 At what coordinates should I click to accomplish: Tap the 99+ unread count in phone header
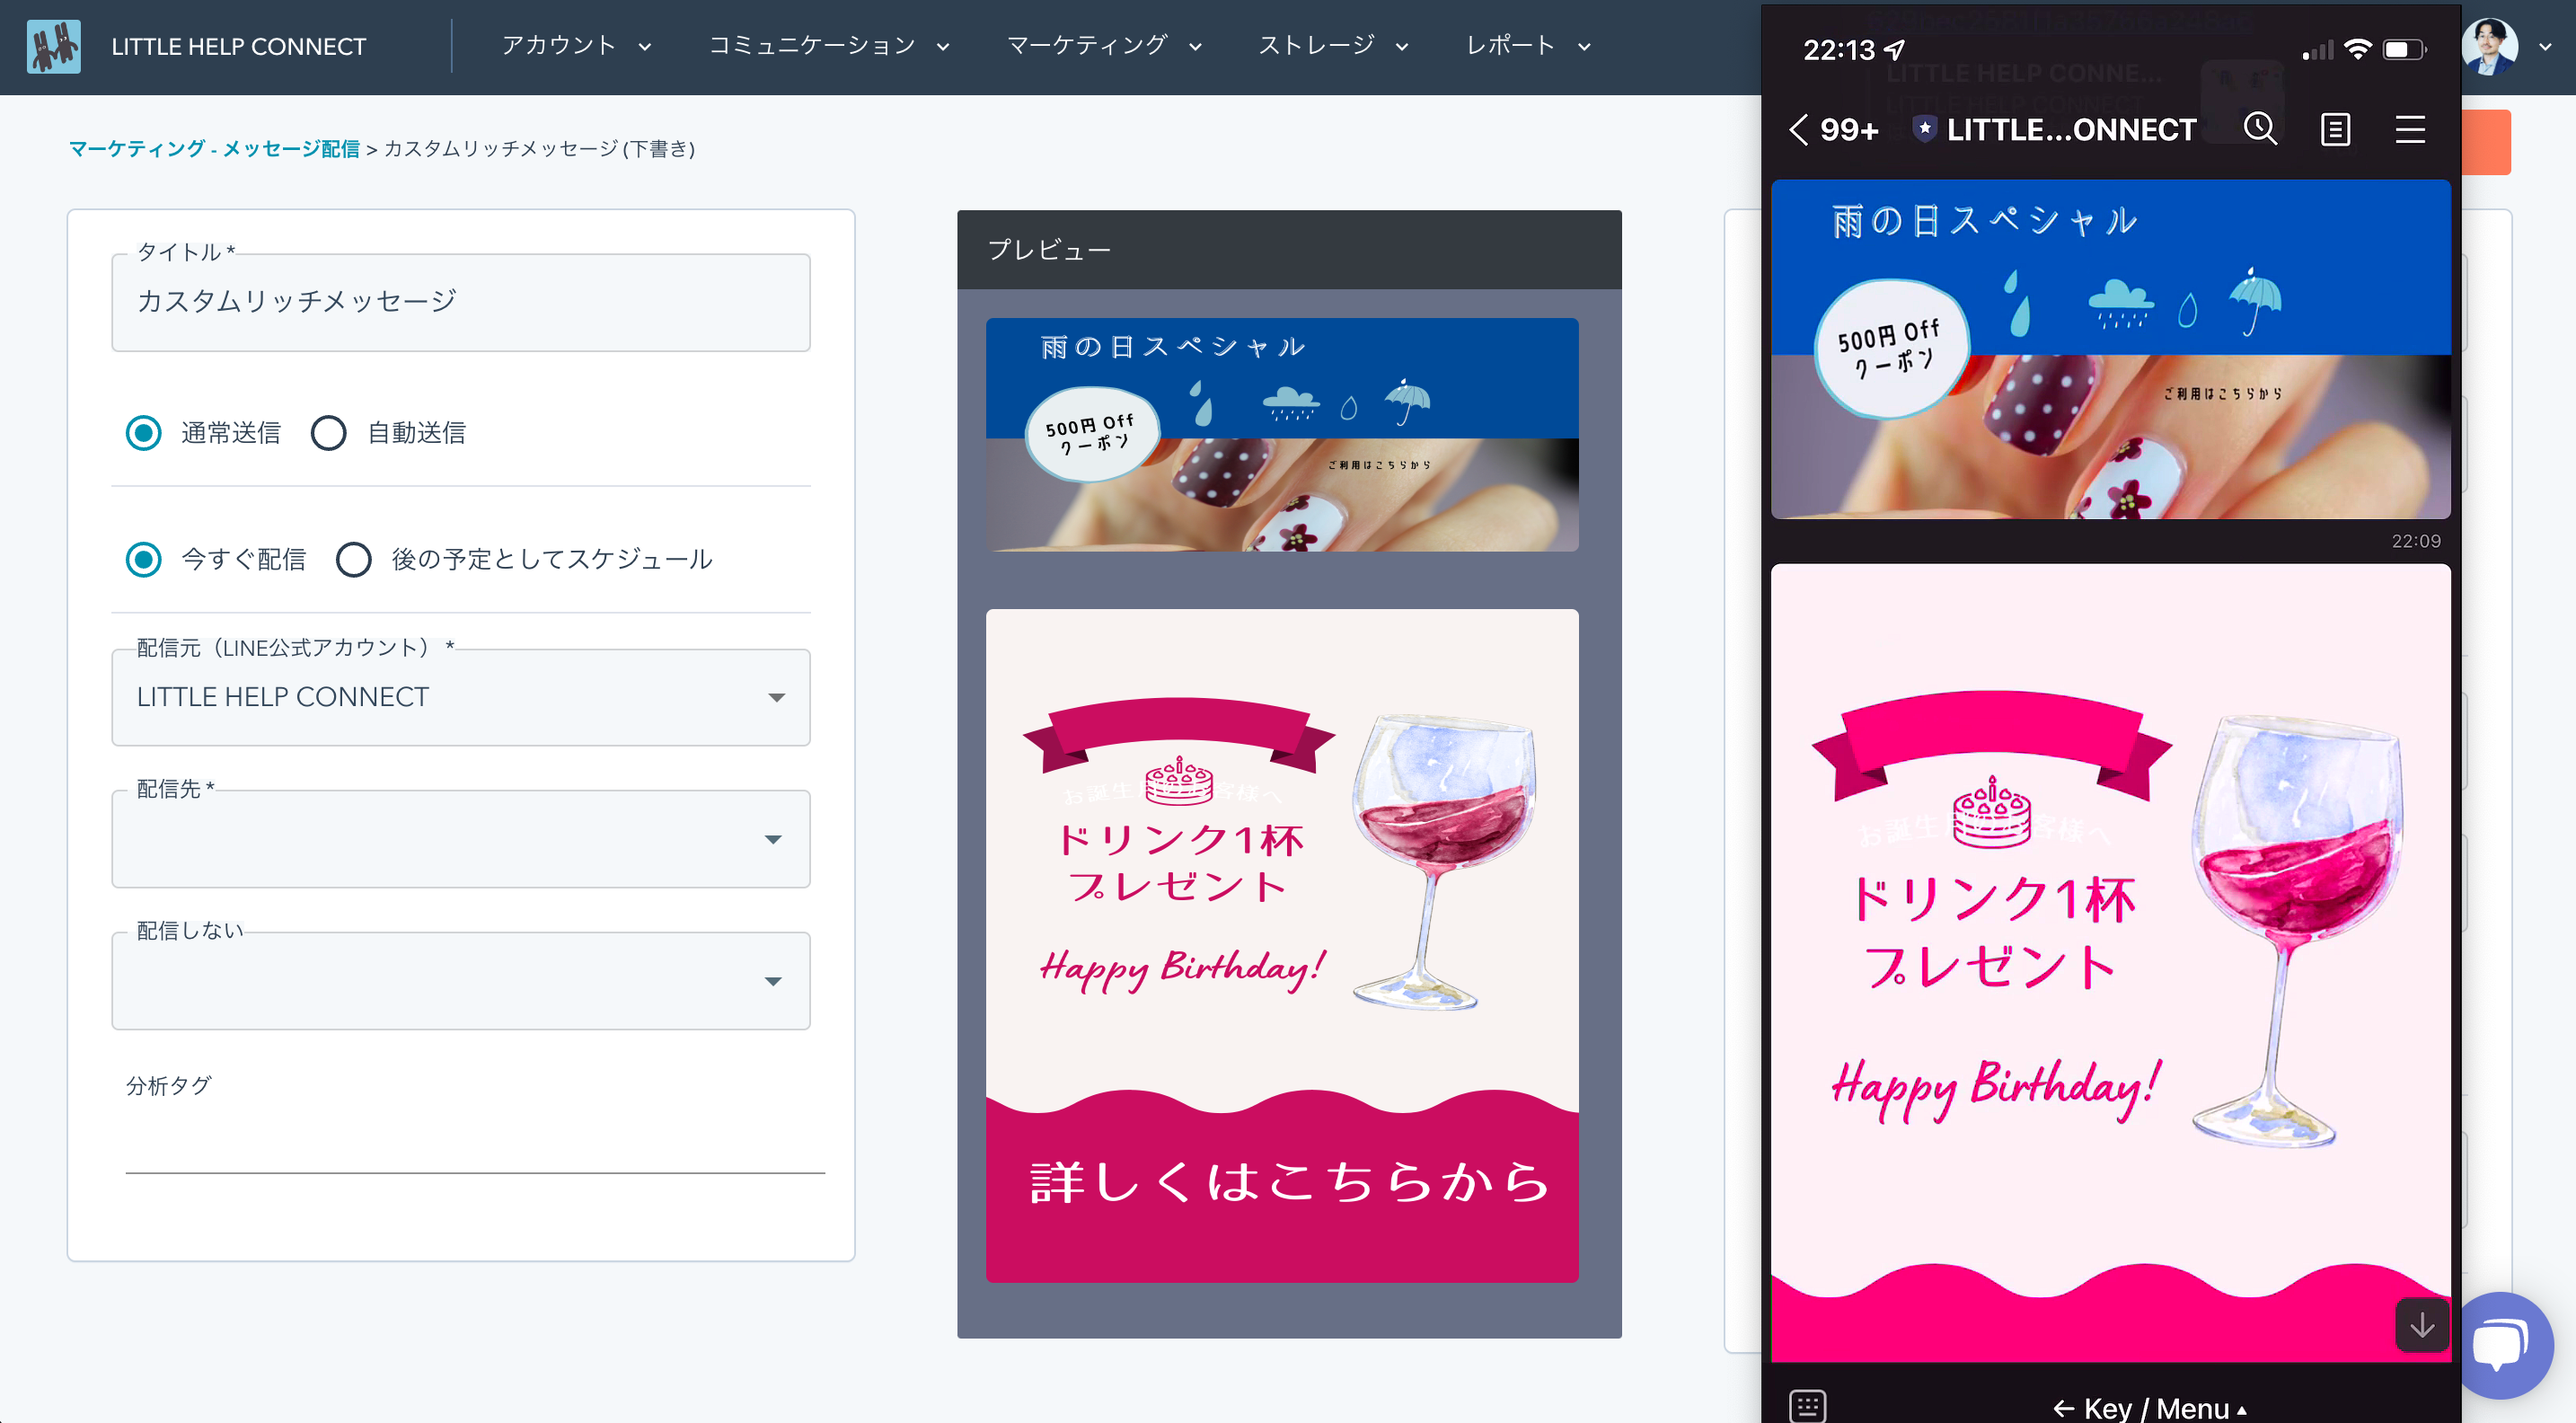point(1849,130)
